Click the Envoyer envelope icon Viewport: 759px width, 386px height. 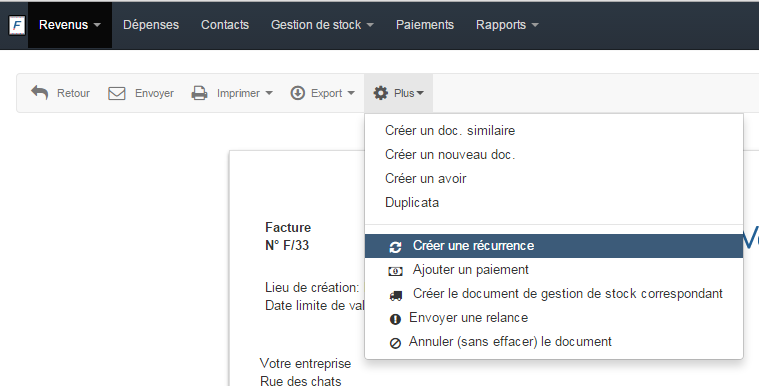[117, 93]
